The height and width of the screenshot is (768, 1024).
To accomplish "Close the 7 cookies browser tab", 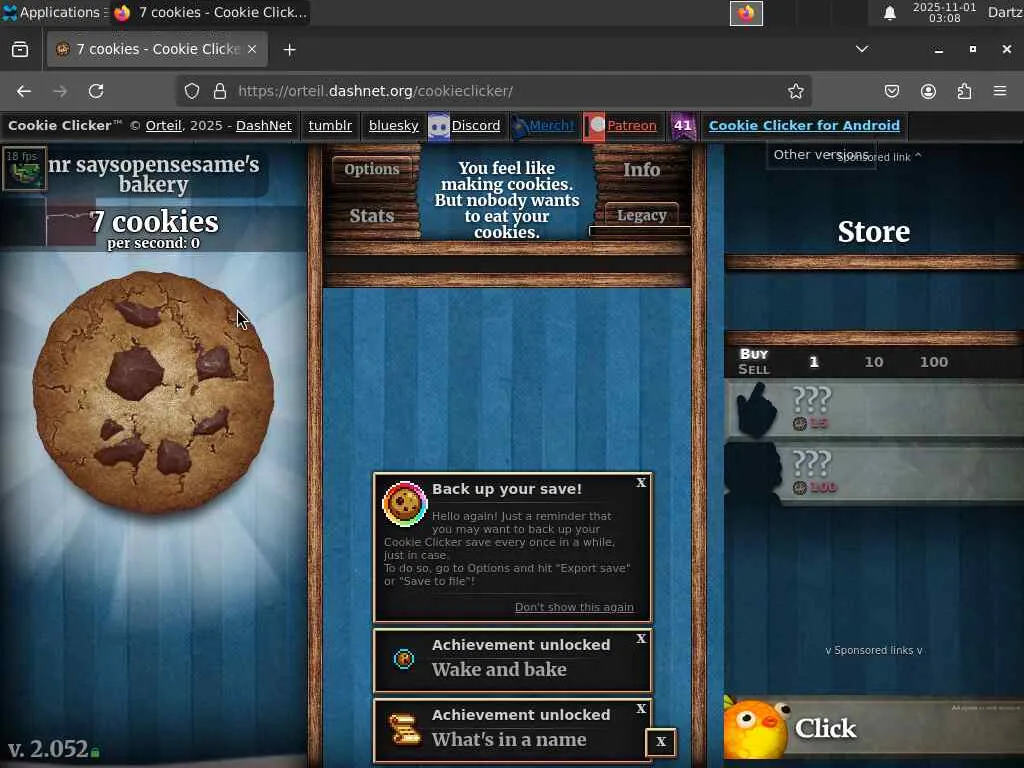I will (252, 49).
